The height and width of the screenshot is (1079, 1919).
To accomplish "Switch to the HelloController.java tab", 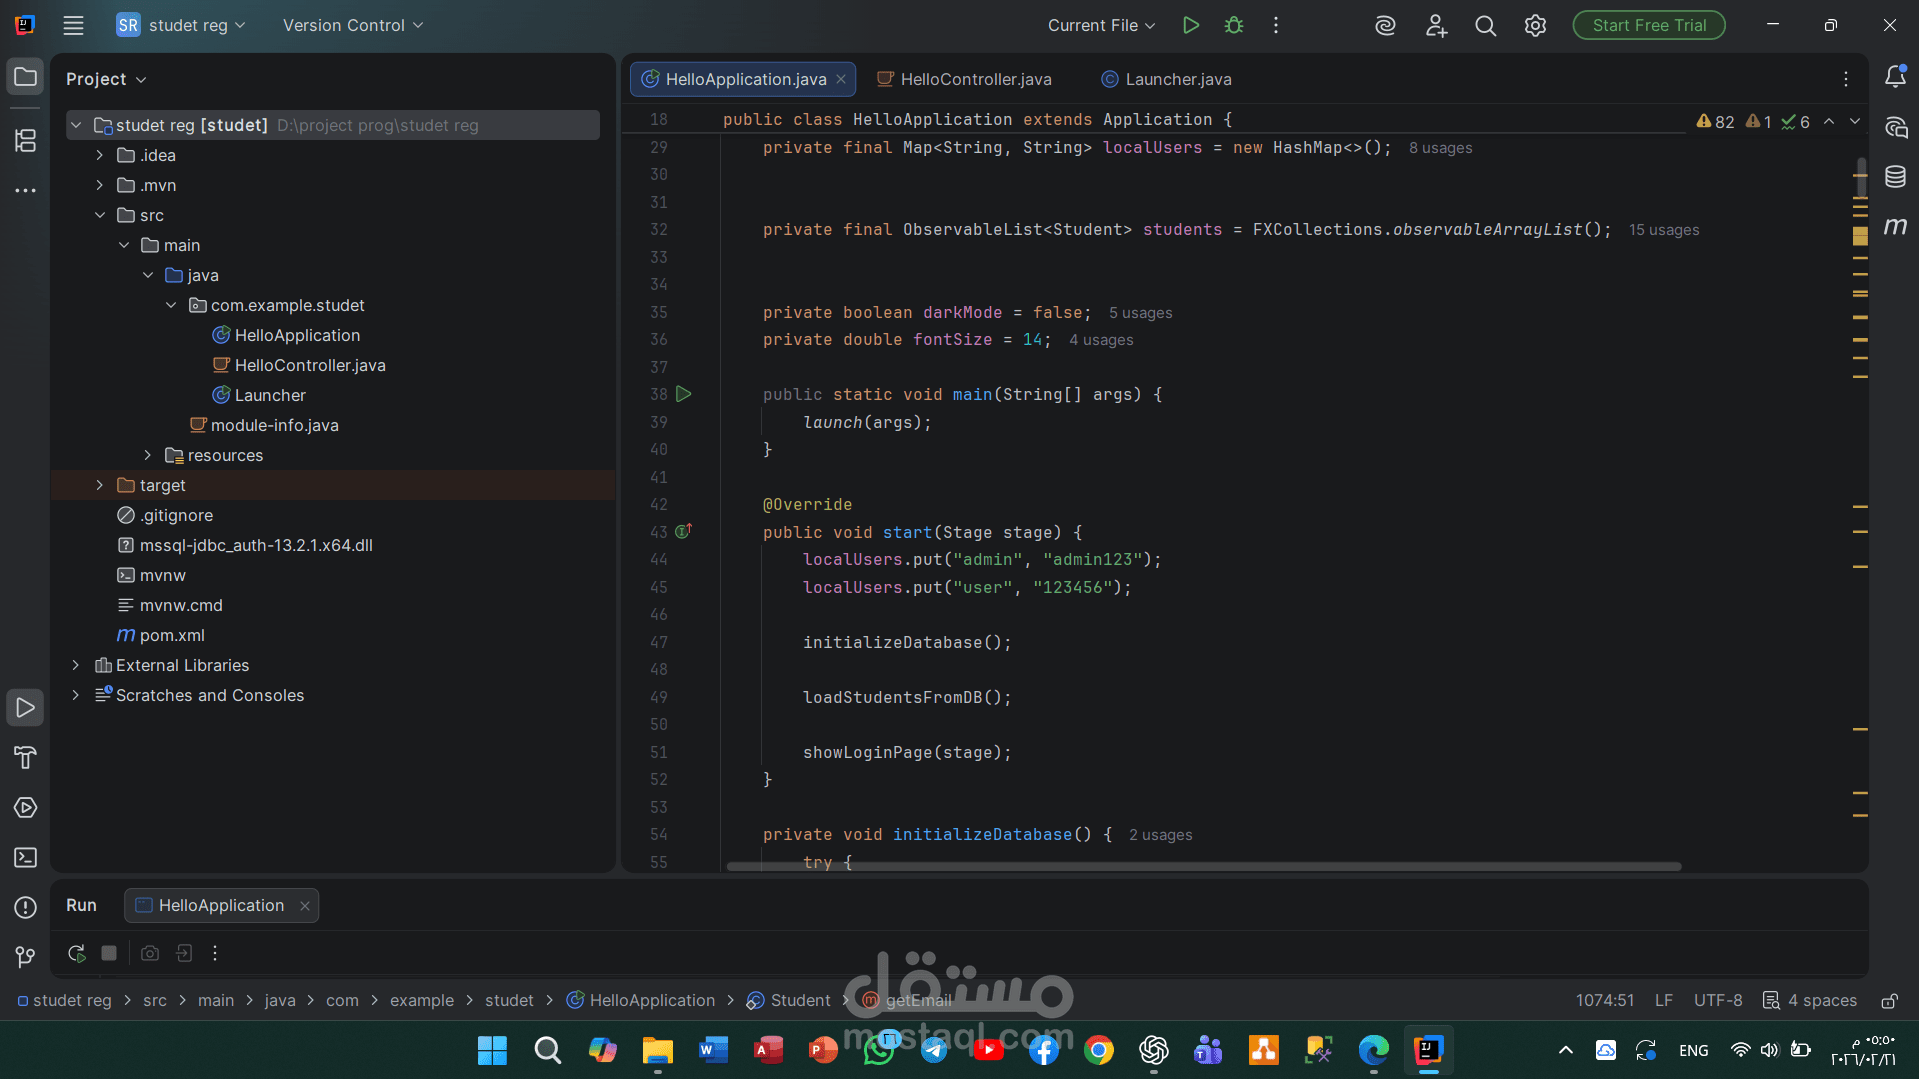I will (x=964, y=79).
